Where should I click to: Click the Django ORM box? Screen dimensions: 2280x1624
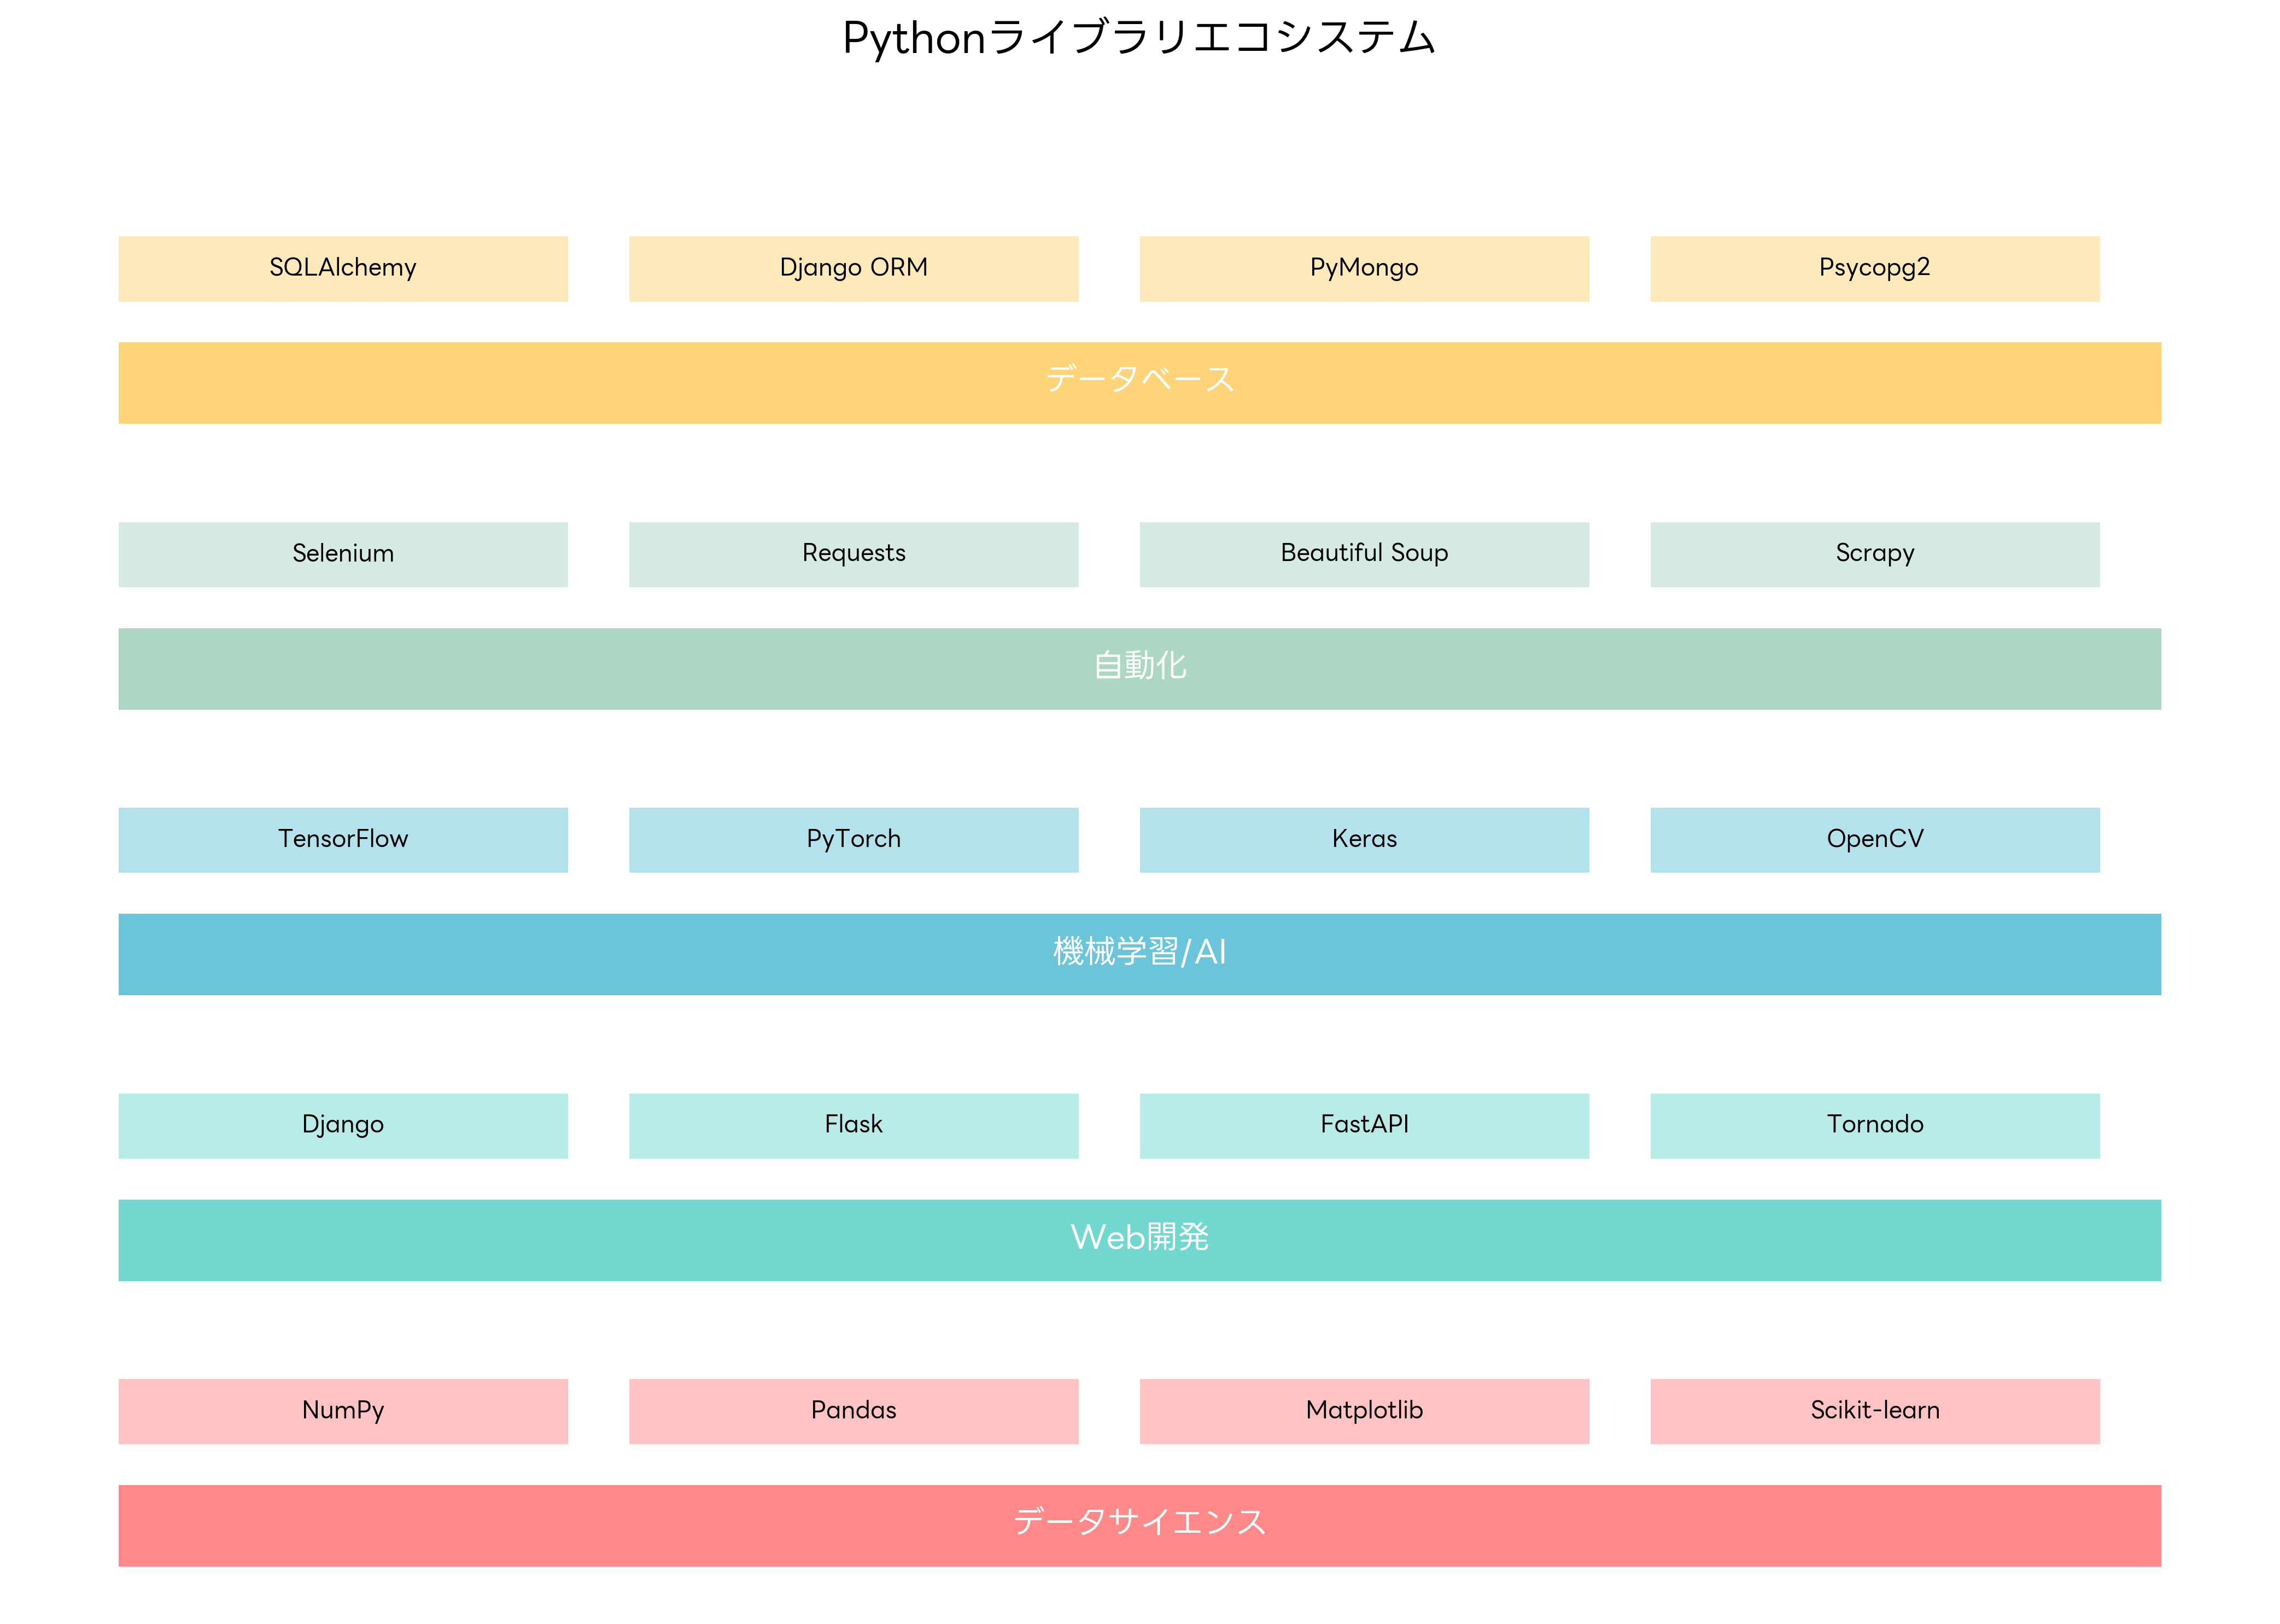[x=853, y=268]
